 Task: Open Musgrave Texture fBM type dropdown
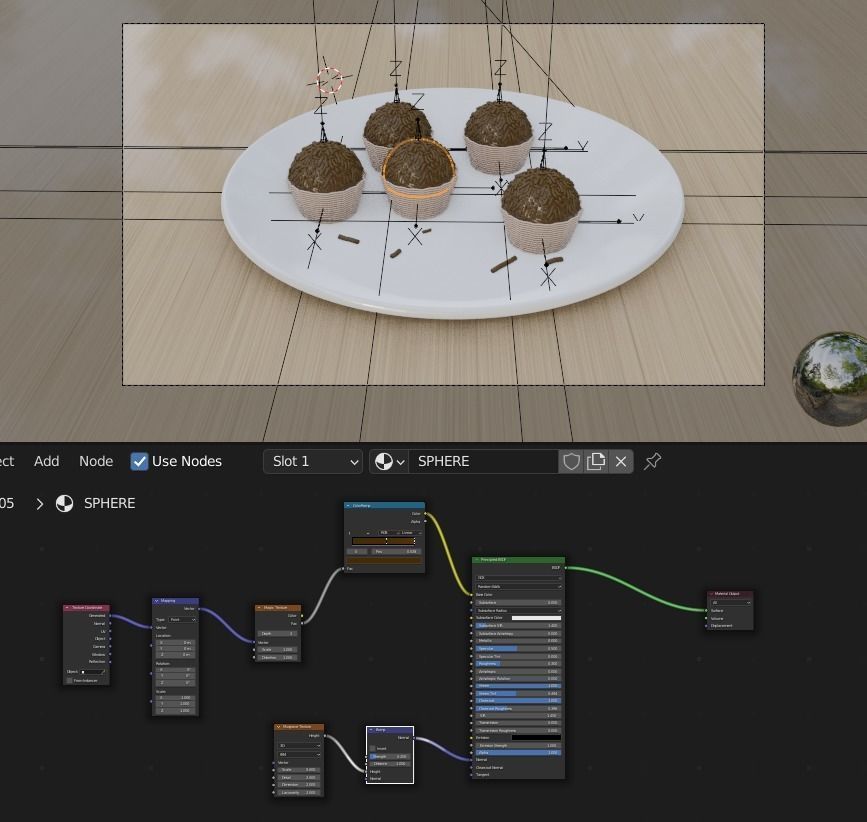(299, 755)
